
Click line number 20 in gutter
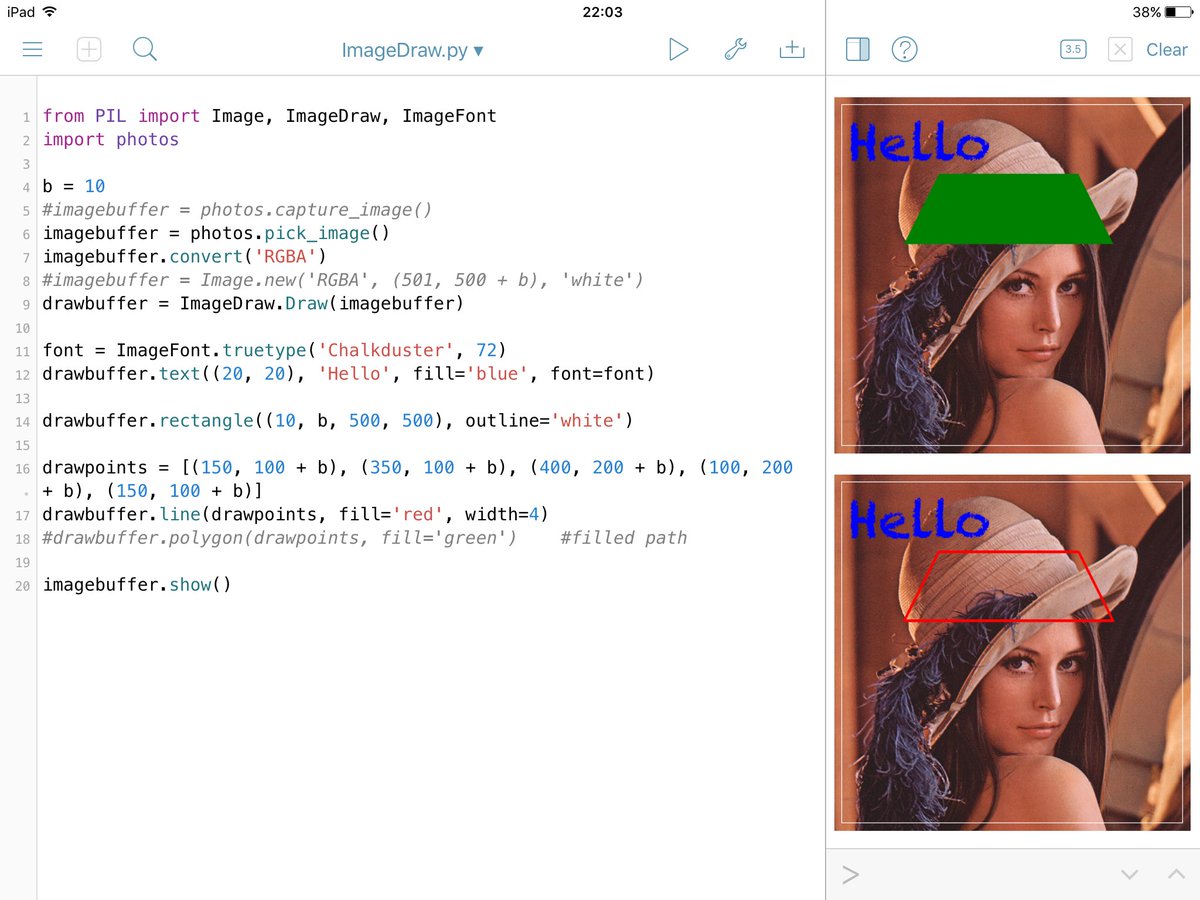[24, 586]
